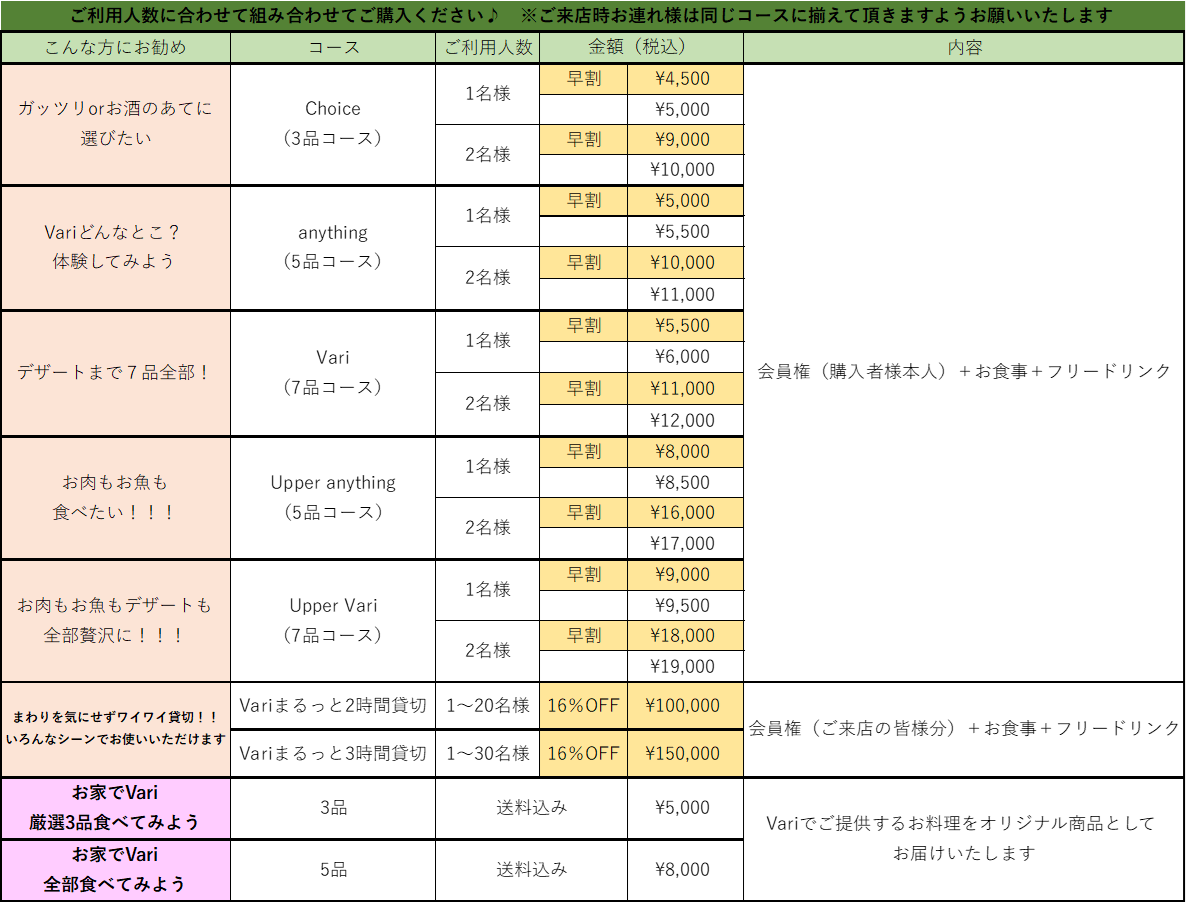
Task: Click the Choice (3品コース) course cell
Action: [x=333, y=124]
